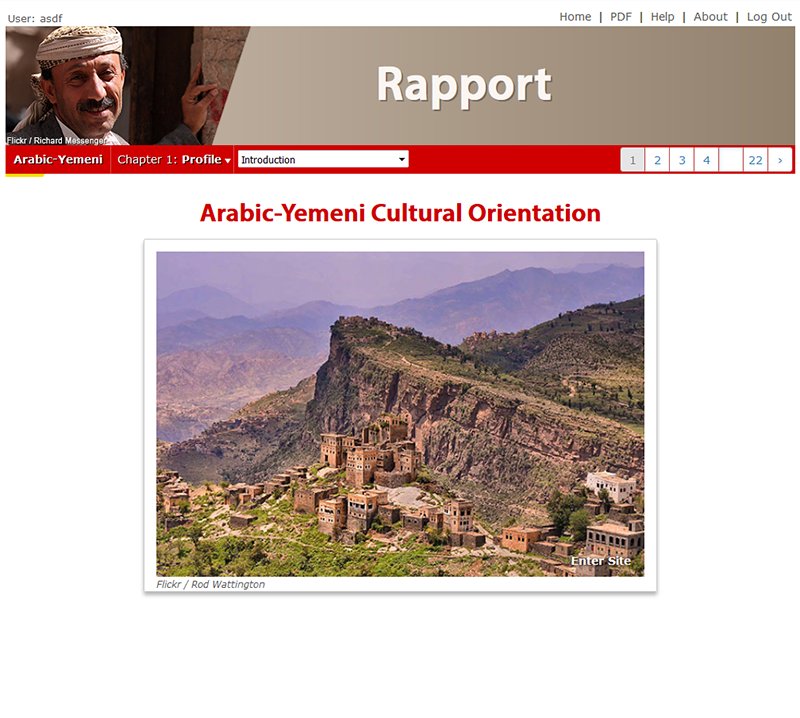Open the PDF link
Screen dimensions: 800x718
620,17
